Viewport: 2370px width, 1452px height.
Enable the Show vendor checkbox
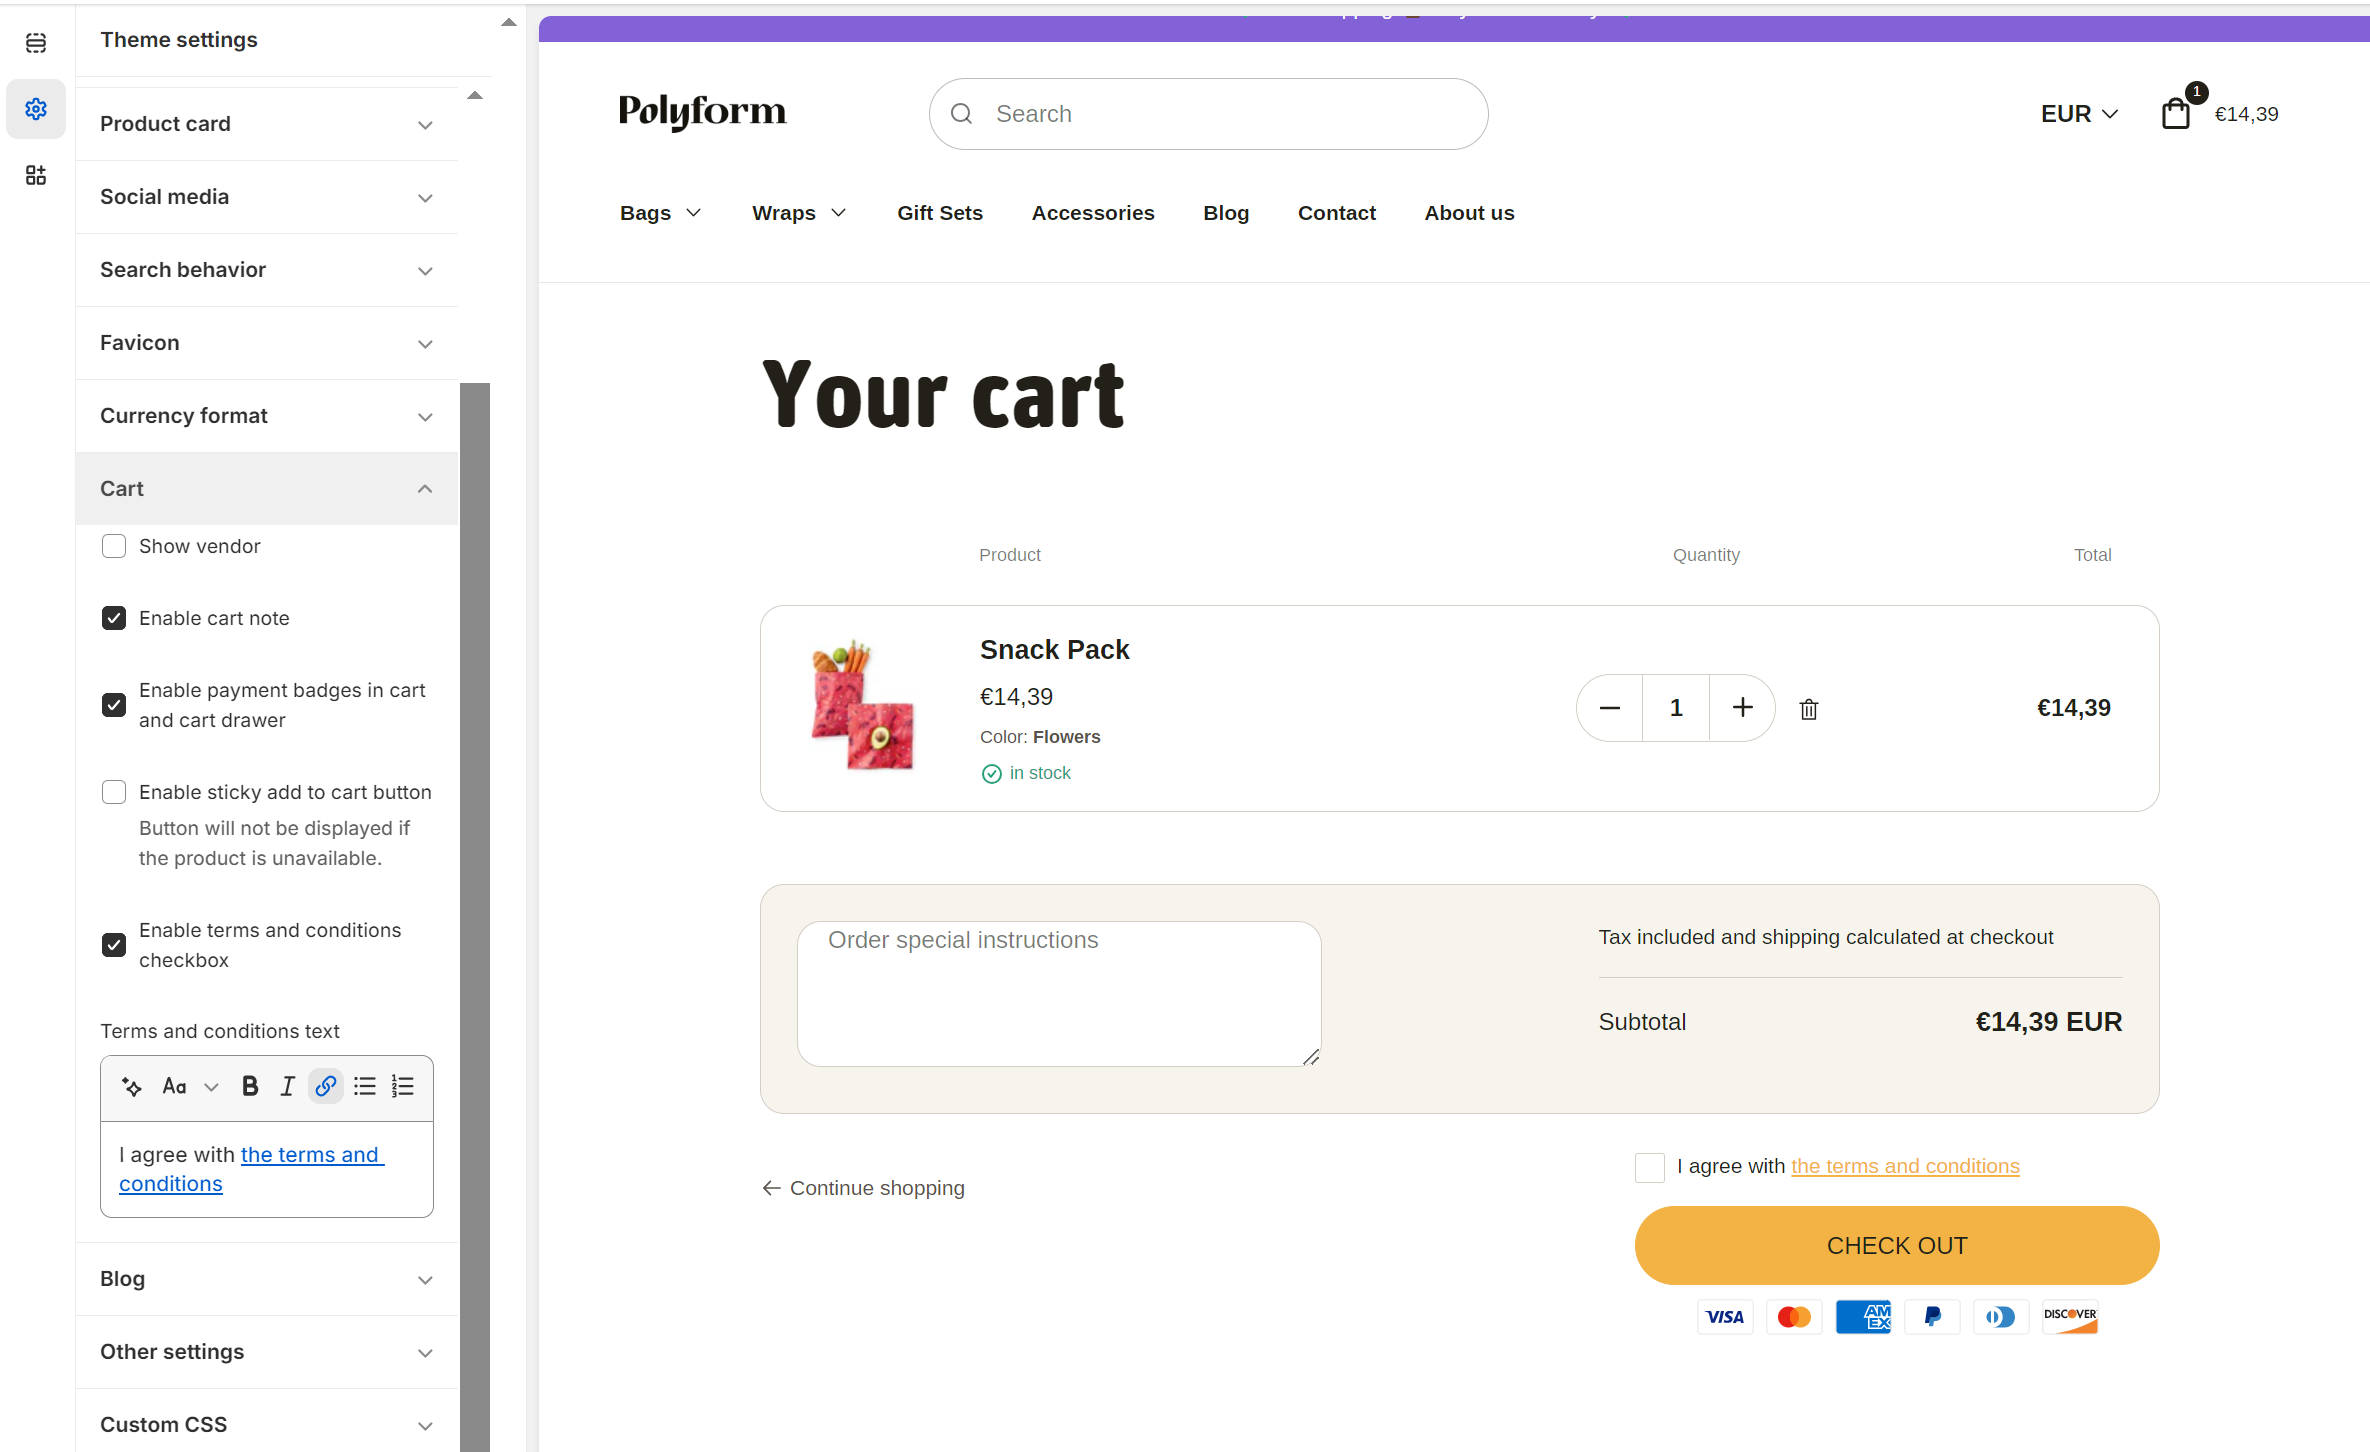coord(114,546)
